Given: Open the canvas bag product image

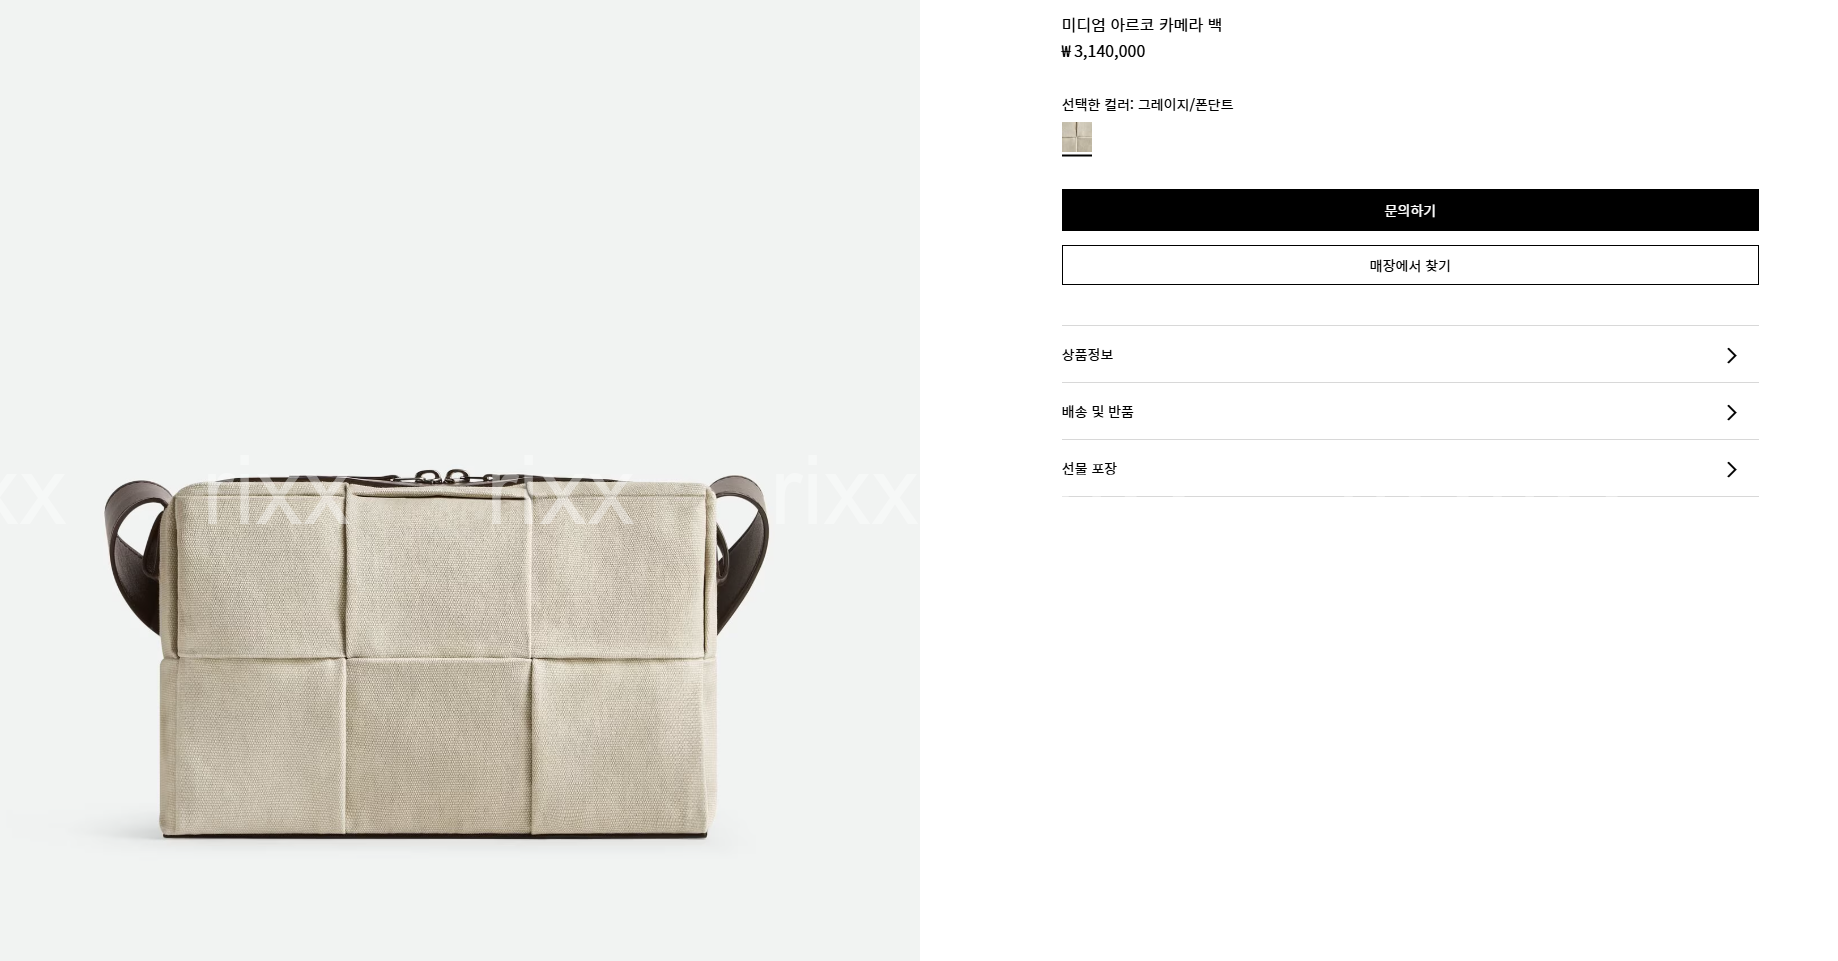Looking at the screenshot, I should click(437, 655).
